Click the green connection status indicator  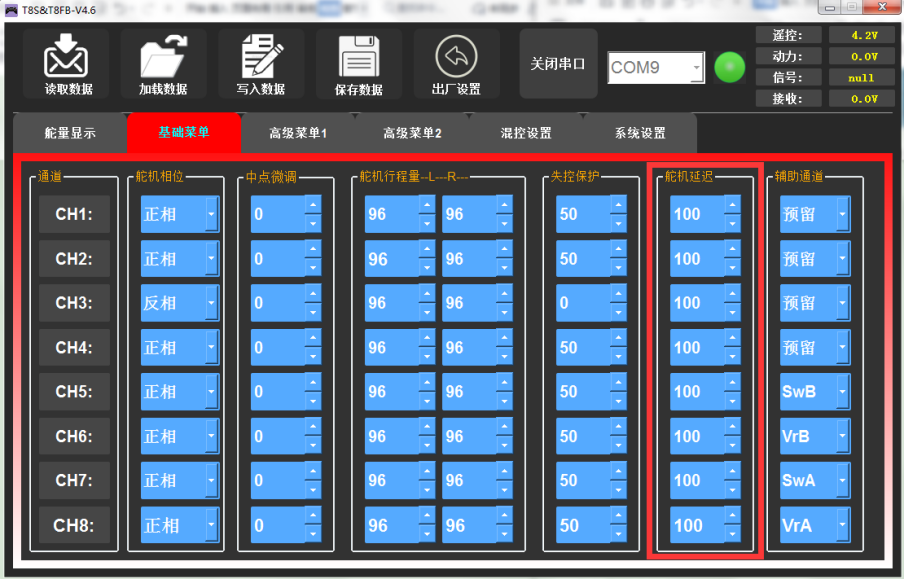click(730, 68)
